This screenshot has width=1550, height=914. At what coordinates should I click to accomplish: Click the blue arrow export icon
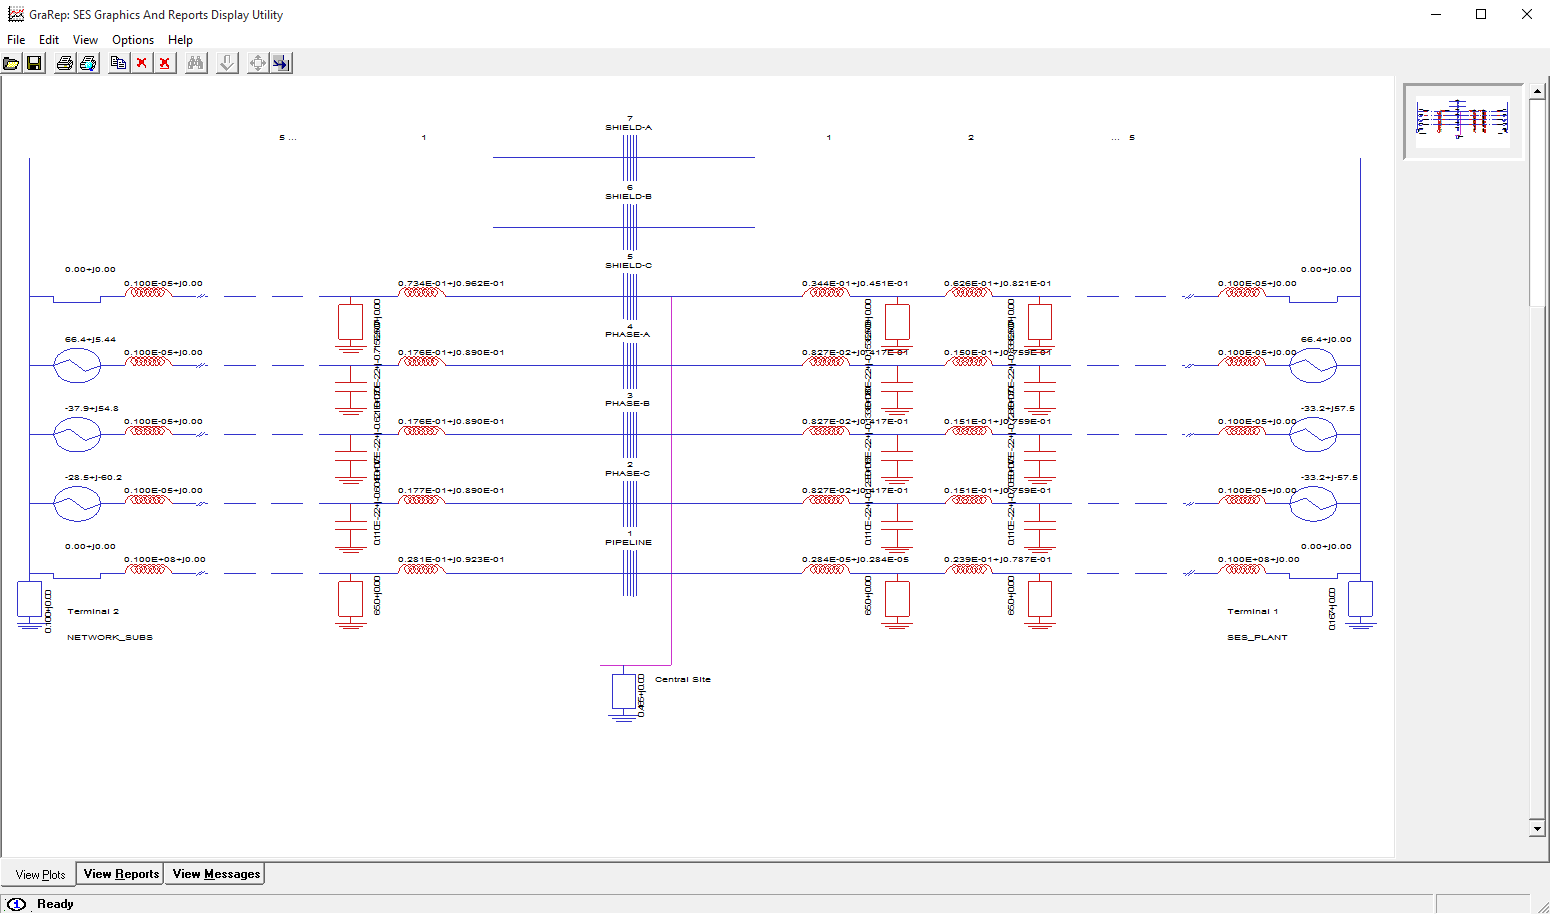point(281,63)
